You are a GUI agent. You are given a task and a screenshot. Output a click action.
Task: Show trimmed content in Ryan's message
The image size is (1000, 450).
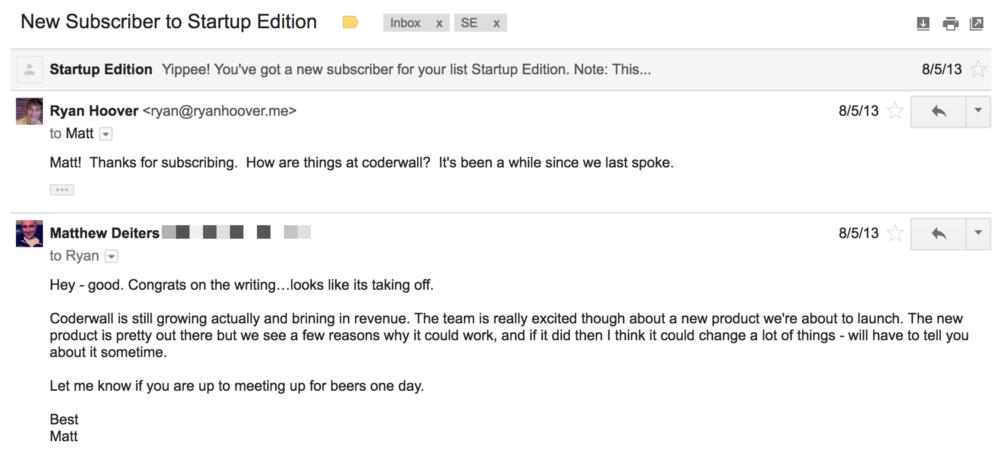(x=62, y=190)
